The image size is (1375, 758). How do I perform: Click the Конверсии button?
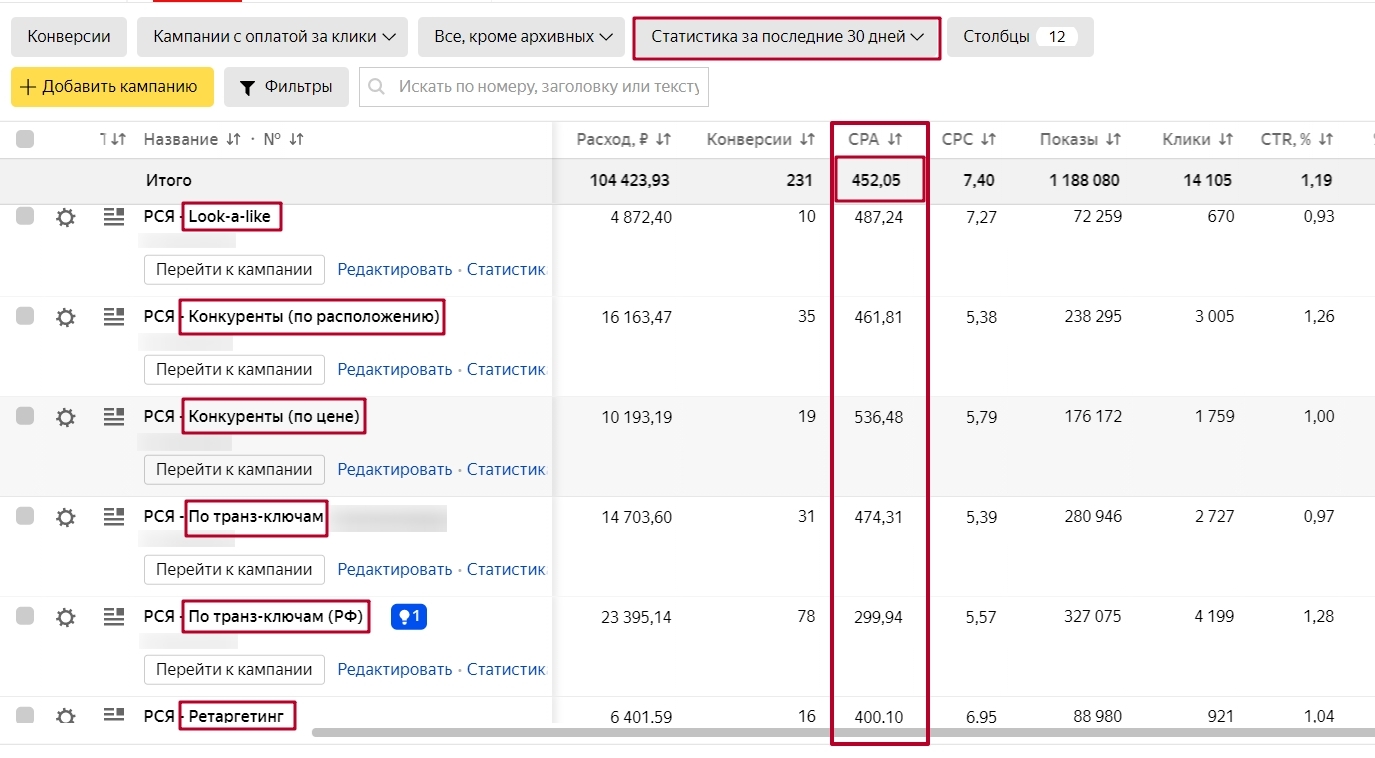pos(69,37)
